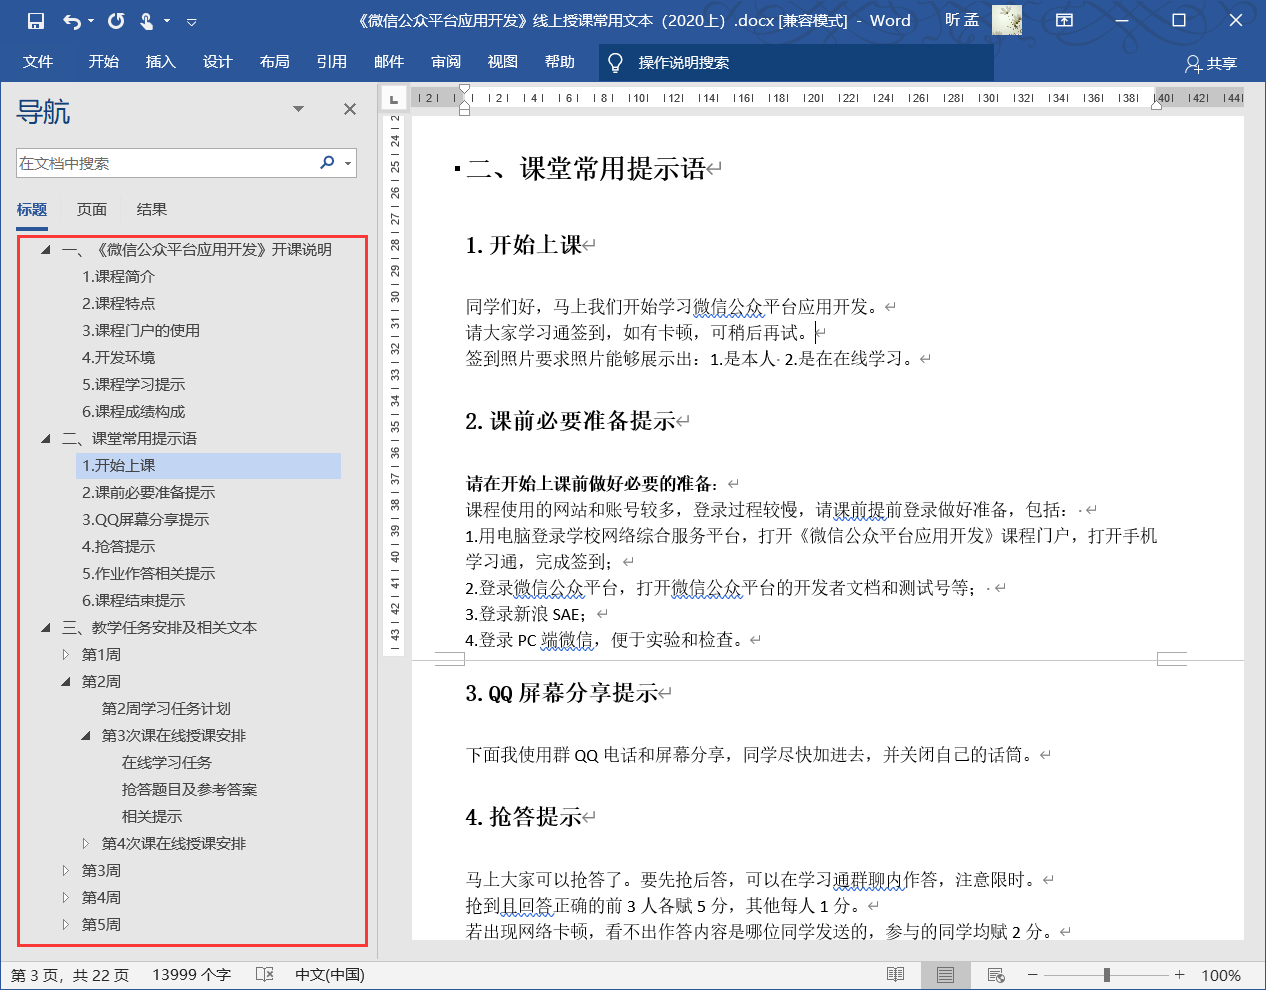The width and height of the screenshot is (1266, 990).
Task: Select the 邮件 ribbon tab
Action: tap(389, 62)
